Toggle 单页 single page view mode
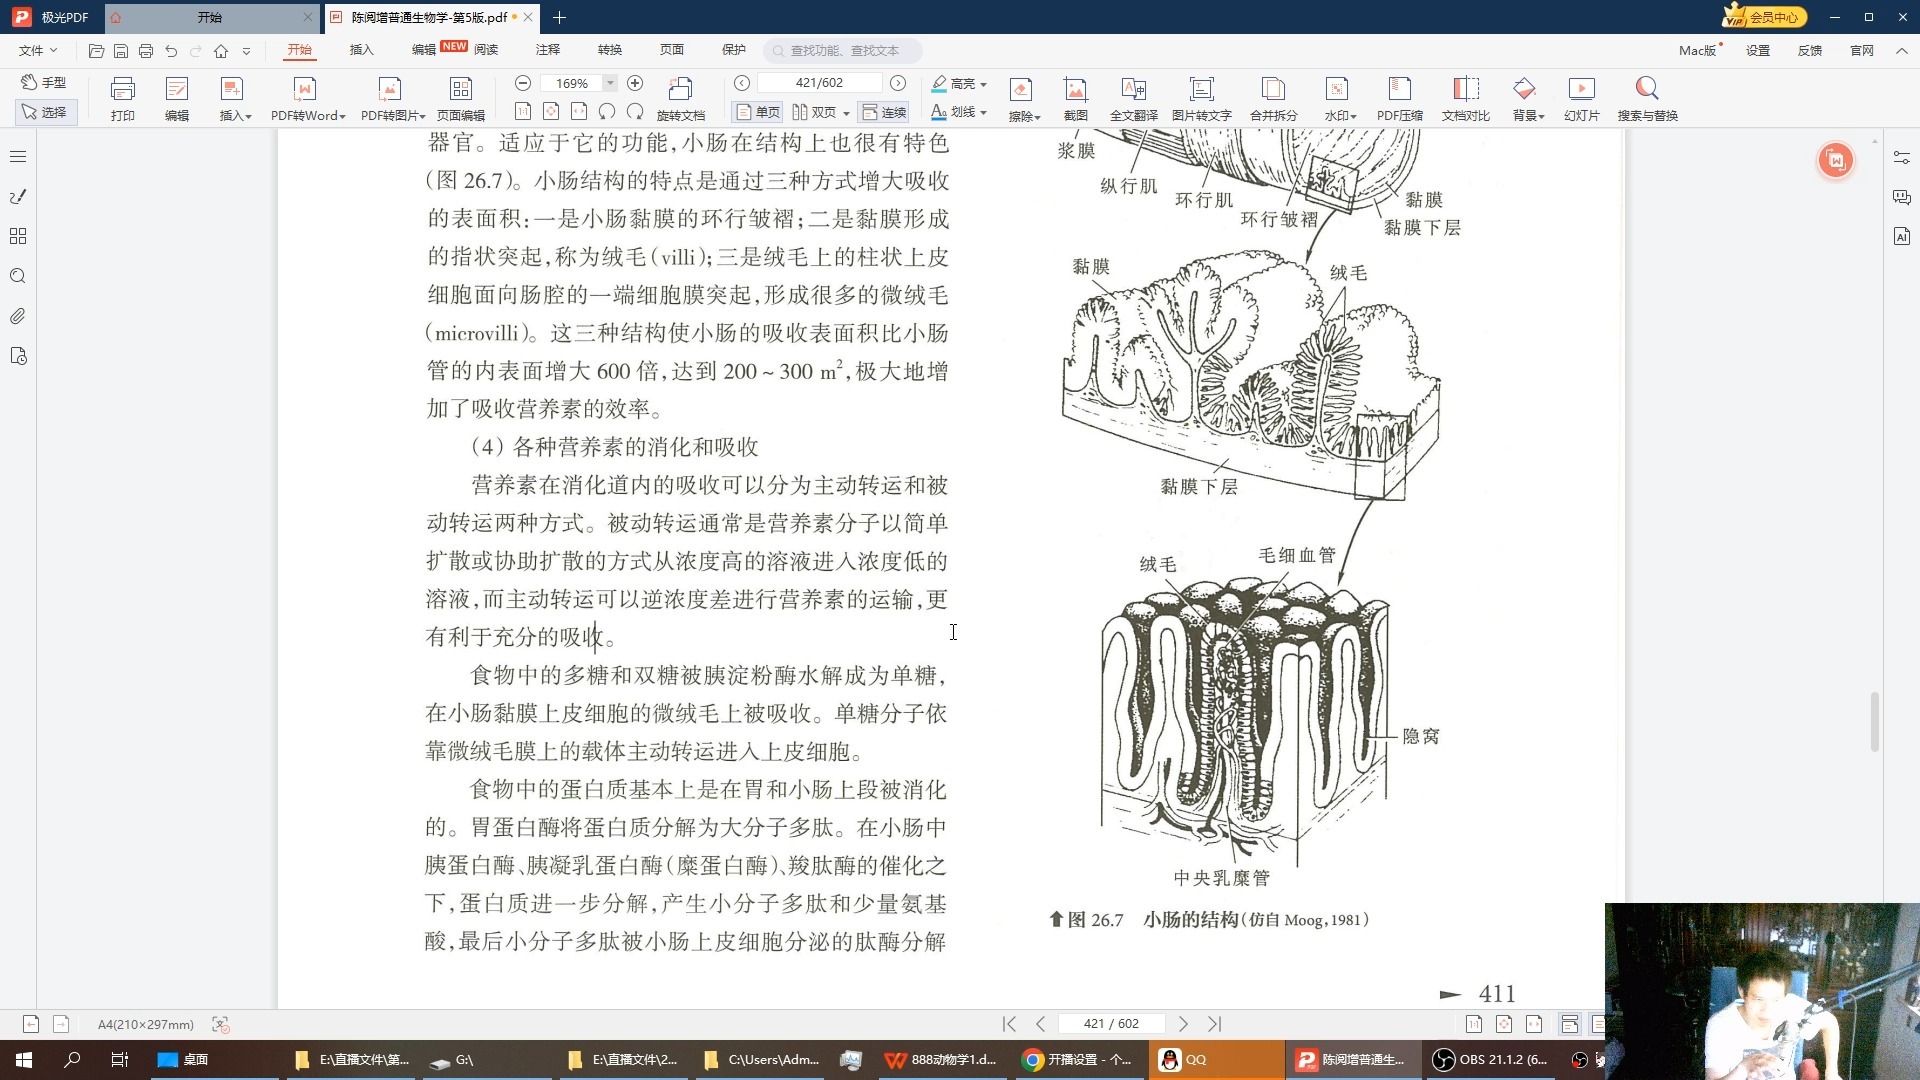The height and width of the screenshot is (1080, 1920). click(757, 112)
